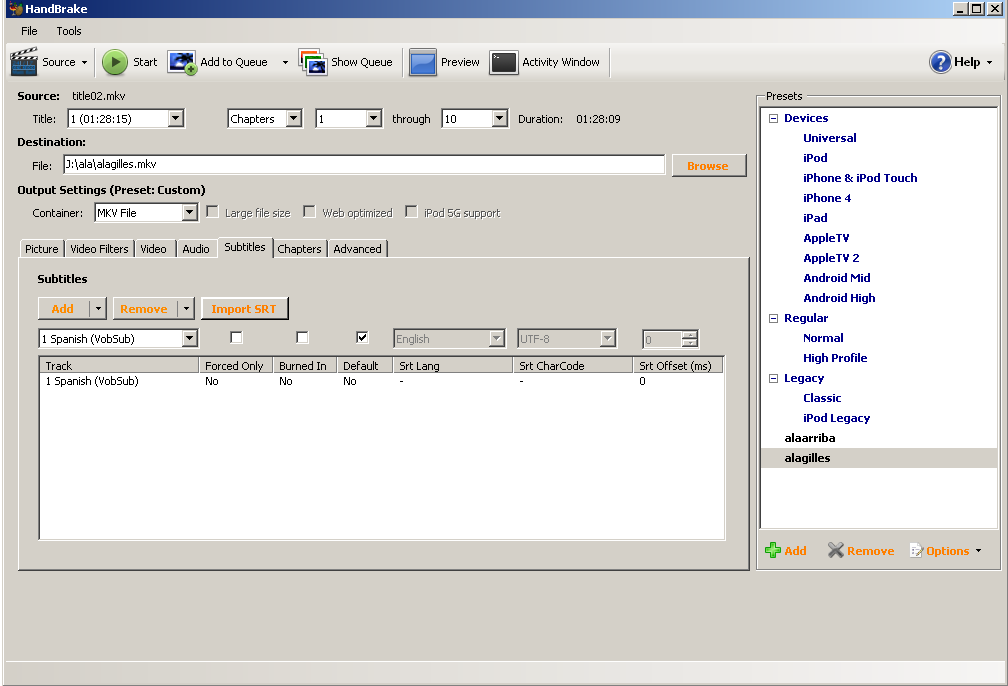This screenshot has height=686, width=1008.
Task: Collapse the Legacy preset group
Action: pos(773,379)
